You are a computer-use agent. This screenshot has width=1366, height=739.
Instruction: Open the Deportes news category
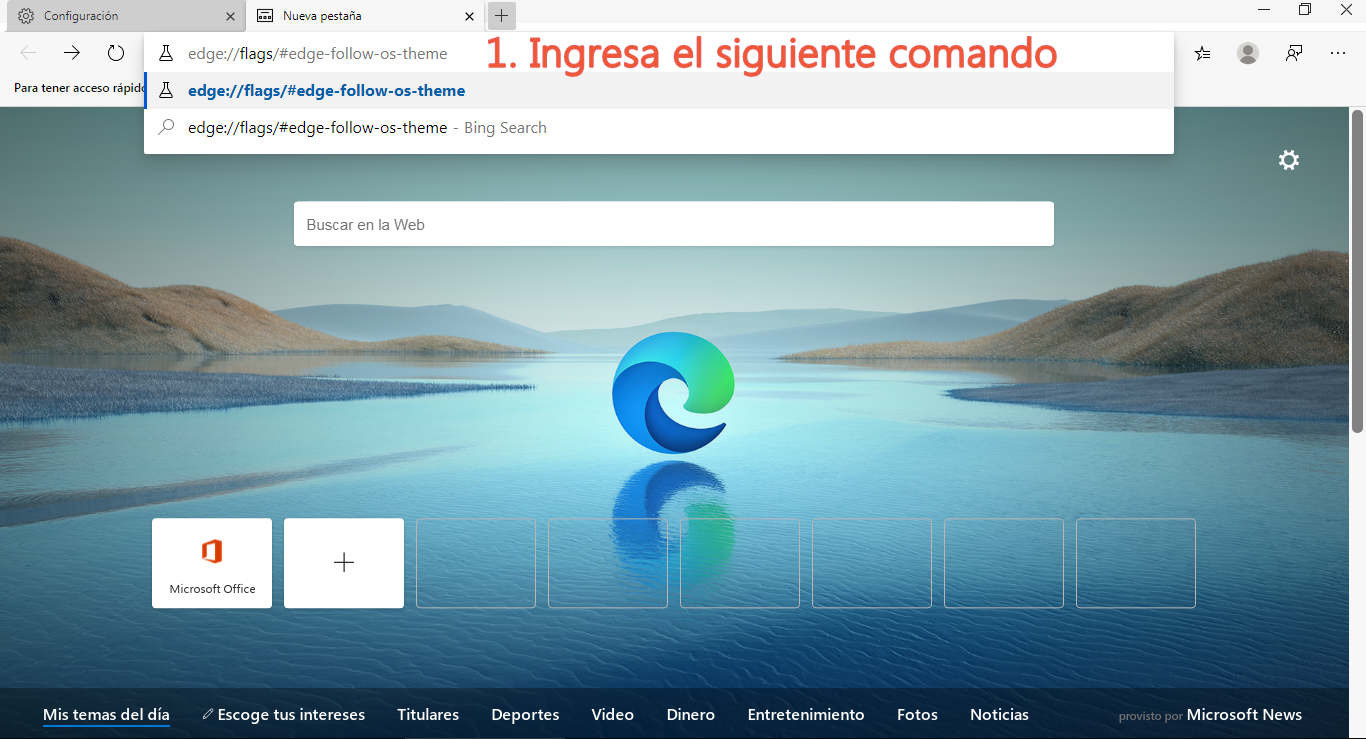[x=525, y=715]
